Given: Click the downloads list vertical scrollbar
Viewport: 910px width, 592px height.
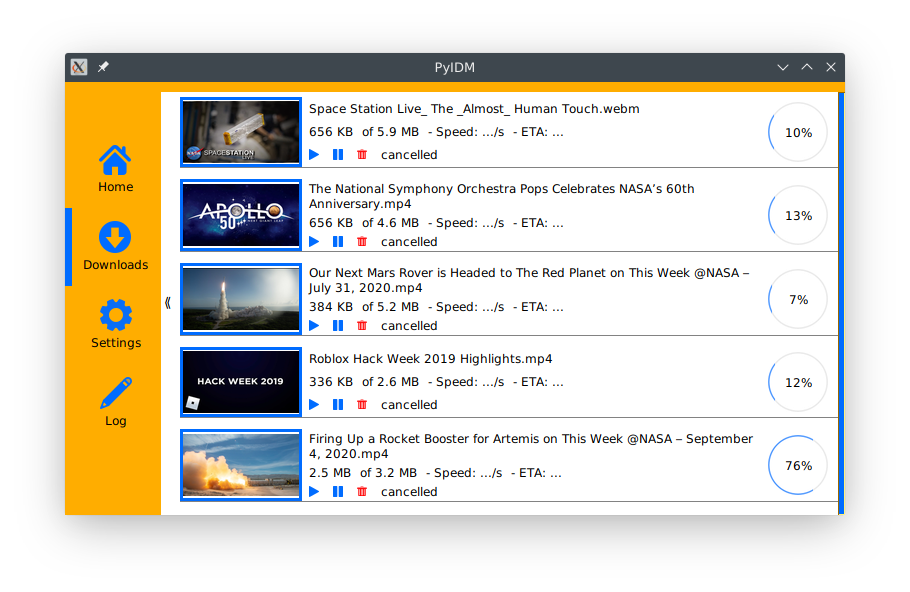Looking at the screenshot, I should click(842, 303).
